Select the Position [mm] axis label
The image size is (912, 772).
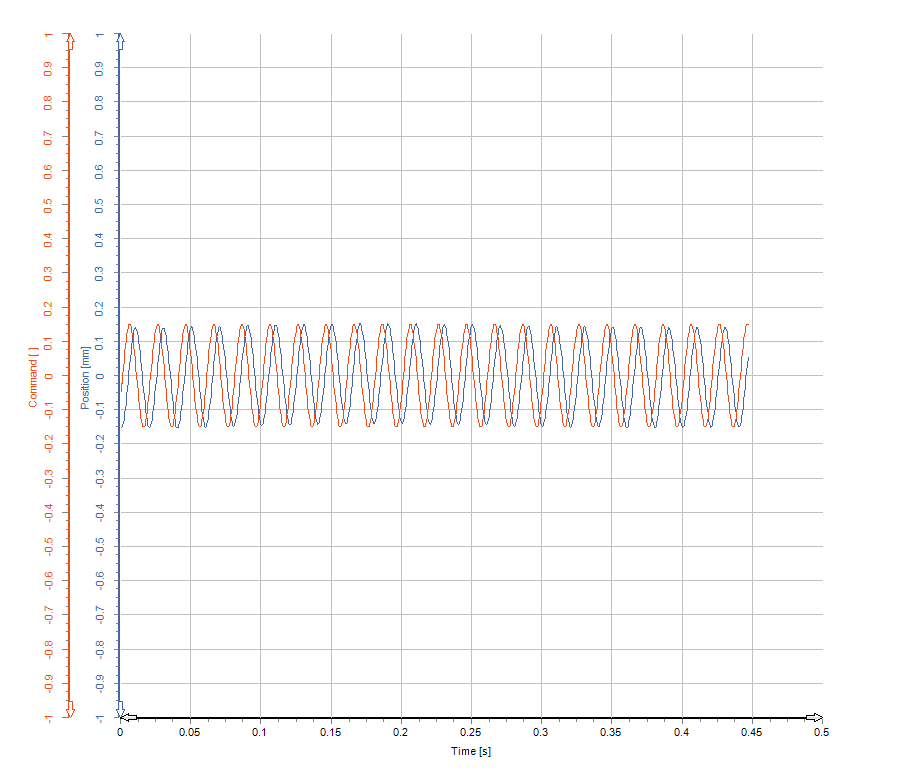86,376
